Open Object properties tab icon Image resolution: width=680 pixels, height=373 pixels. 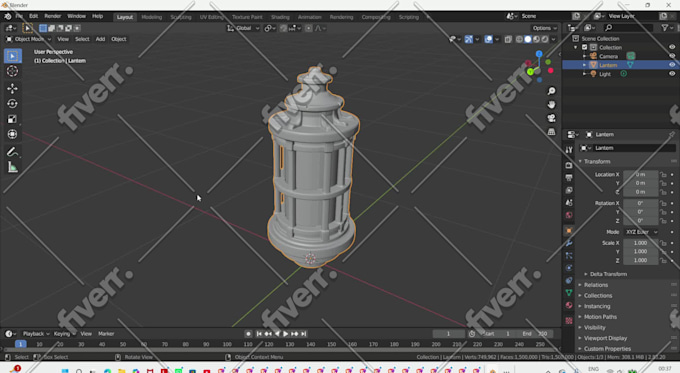[569, 231]
